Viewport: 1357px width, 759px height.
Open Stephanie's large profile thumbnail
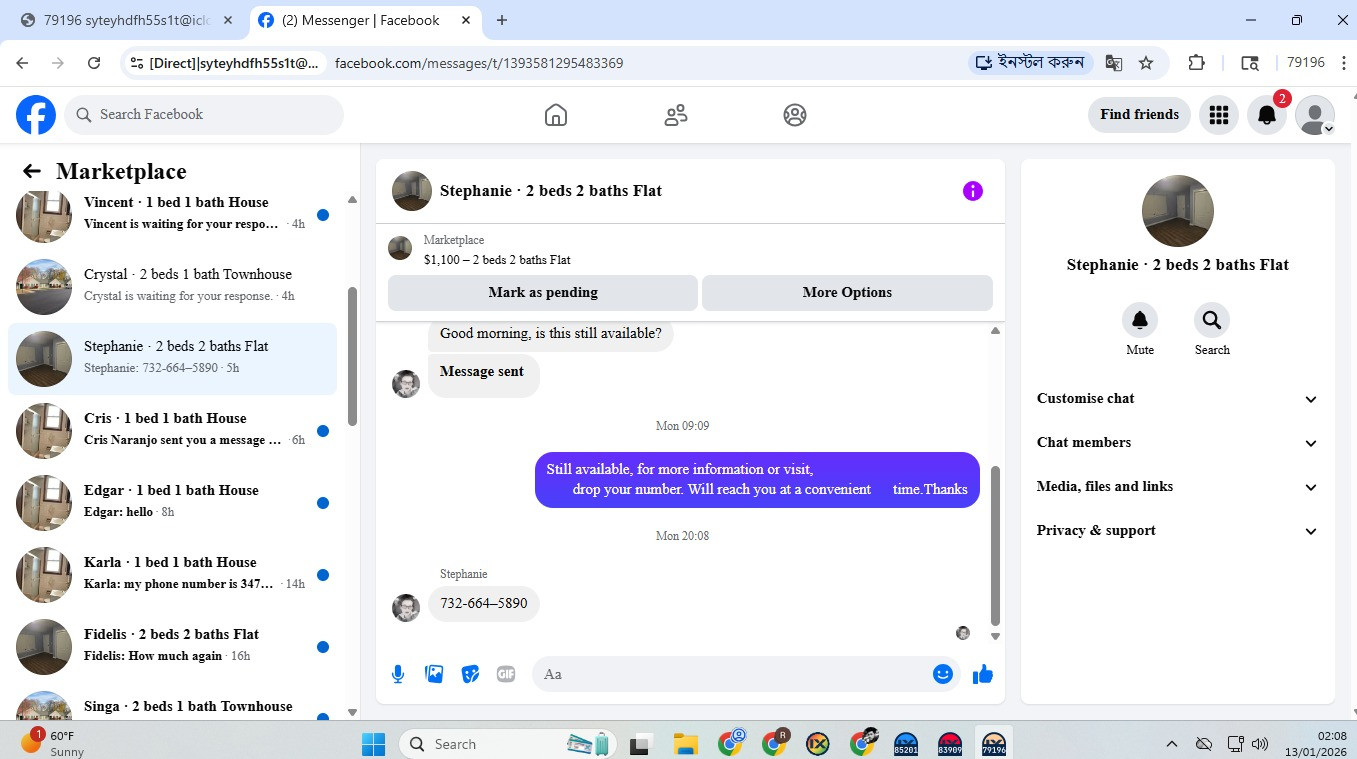click(1178, 211)
